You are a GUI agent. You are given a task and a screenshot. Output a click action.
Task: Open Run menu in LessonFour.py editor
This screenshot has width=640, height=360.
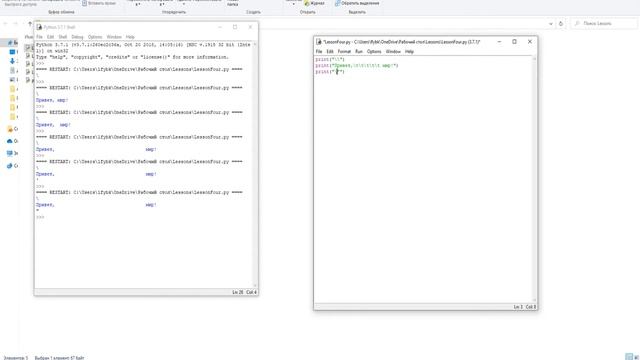click(359, 52)
